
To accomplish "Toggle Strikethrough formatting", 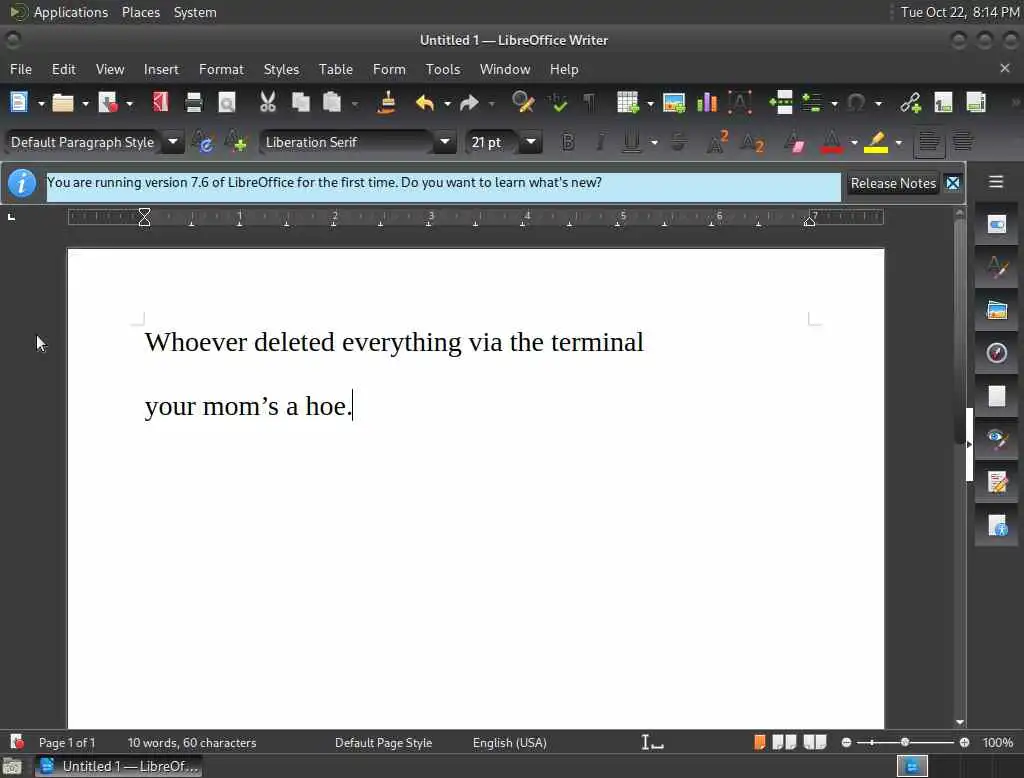I will coord(679,142).
